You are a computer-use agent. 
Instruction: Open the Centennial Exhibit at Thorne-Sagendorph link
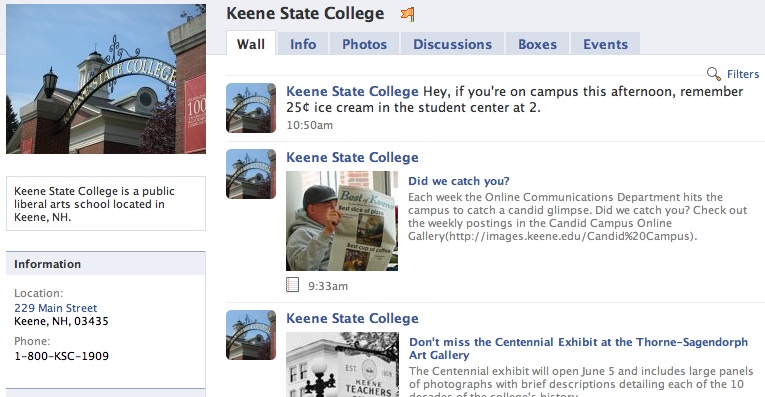pos(578,348)
